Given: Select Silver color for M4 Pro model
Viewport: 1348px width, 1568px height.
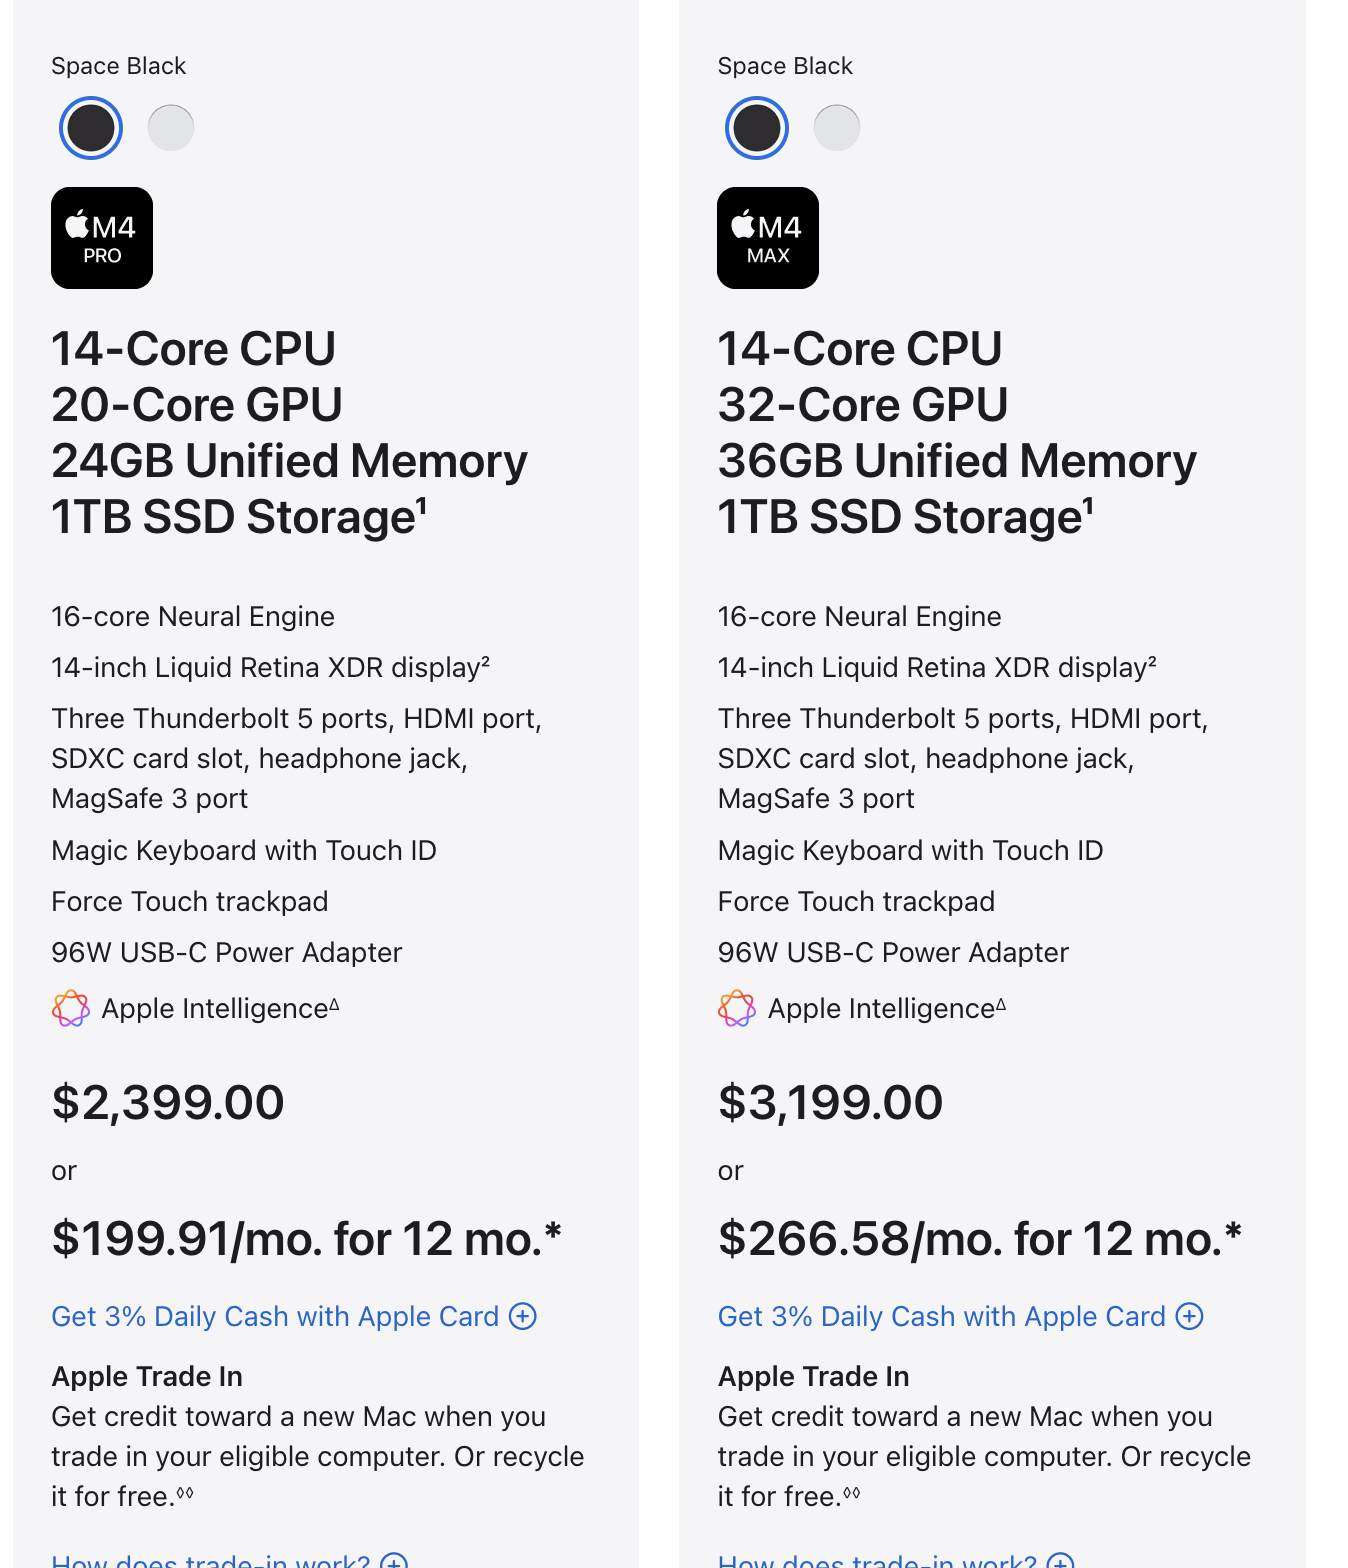Looking at the screenshot, I should click(171, 128).
